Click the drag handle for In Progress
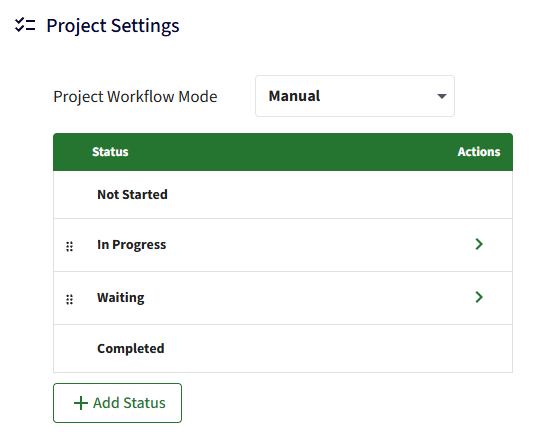This screenshot has width=535, height=432. click(69, 246)
